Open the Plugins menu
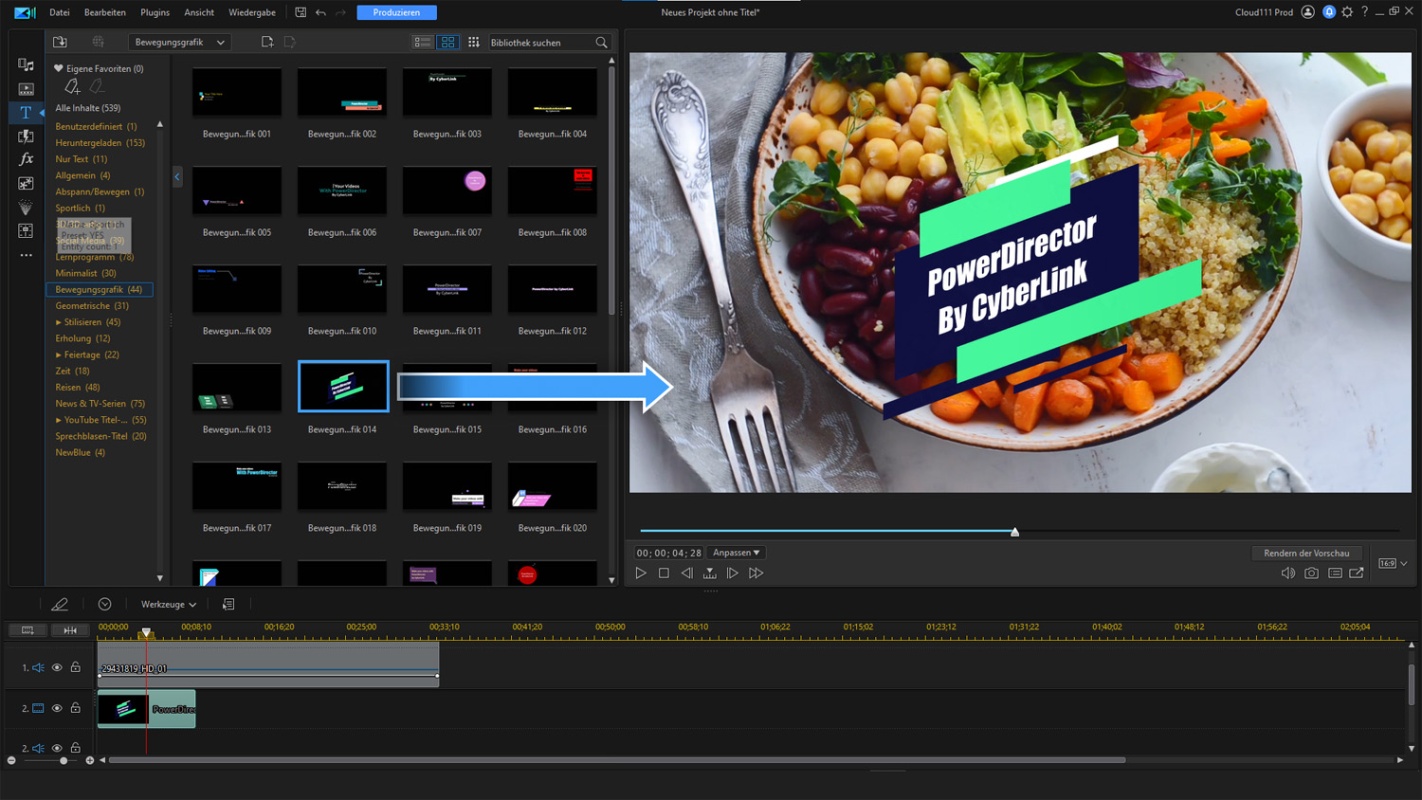The width and height of the screenshot is (1422, 800). click(x=155, y=12)
